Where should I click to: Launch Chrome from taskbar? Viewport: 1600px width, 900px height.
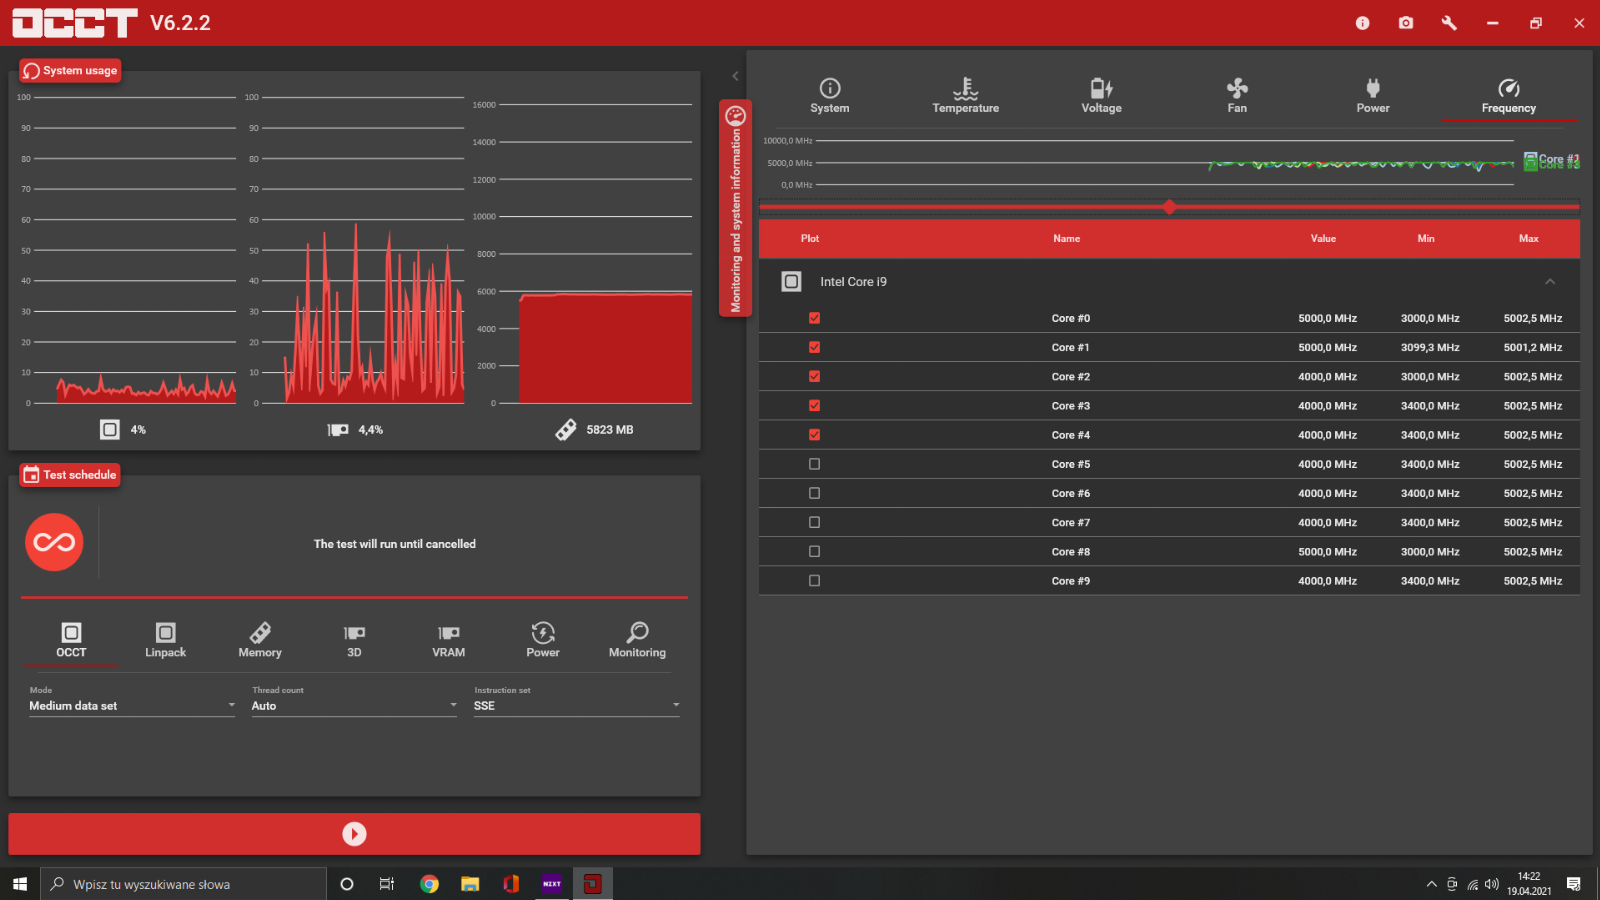[x=429, y=884]
